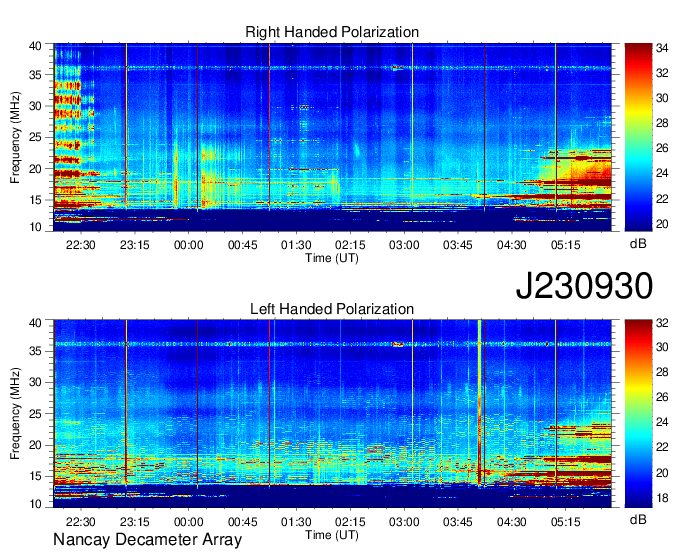Screen dimensions: 680x552
Task: Click "Time (UT)" label under Right Handed plot
Action: point(332,258)
